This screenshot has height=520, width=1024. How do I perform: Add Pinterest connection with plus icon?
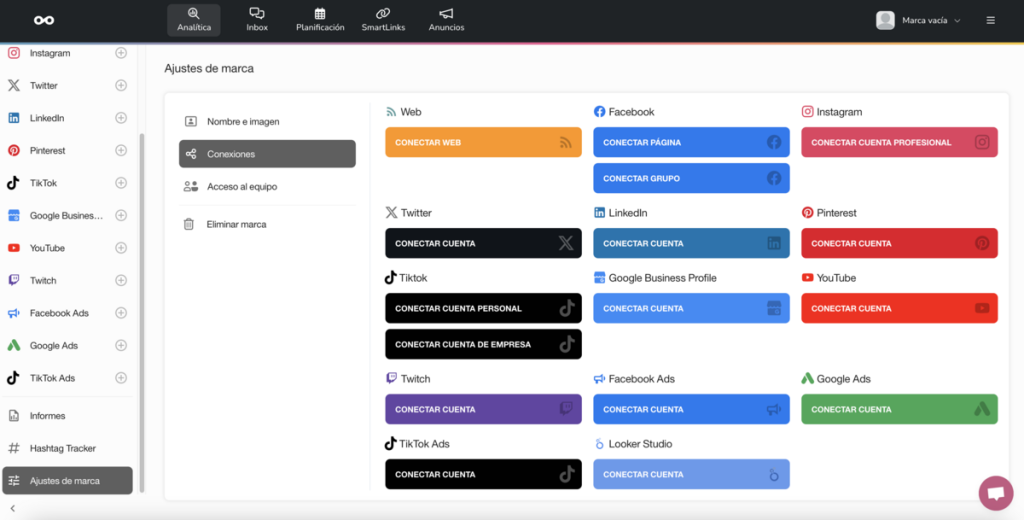coord(121,150)
